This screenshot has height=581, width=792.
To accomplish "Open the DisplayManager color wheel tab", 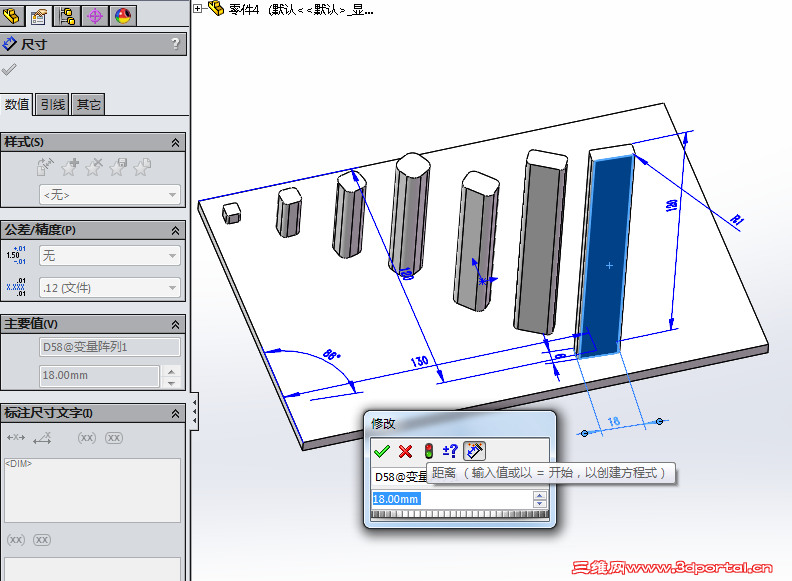I will 123,15.
